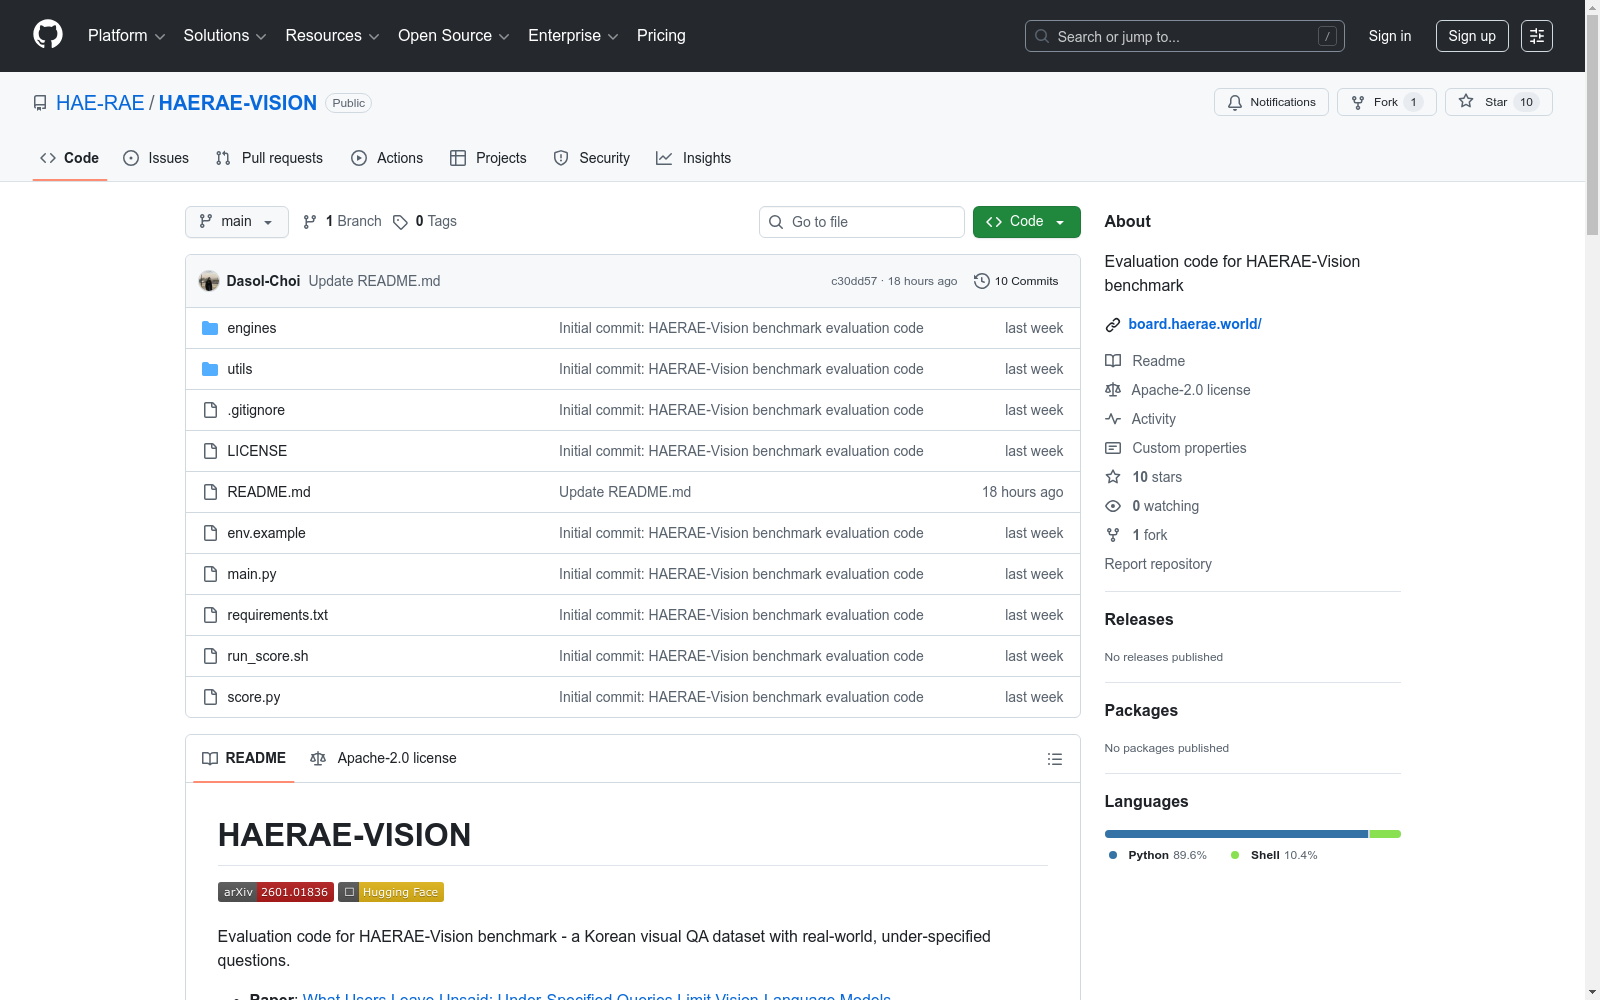
Task: Click commit hash c30dd57
Action: (x=854, y=281)
